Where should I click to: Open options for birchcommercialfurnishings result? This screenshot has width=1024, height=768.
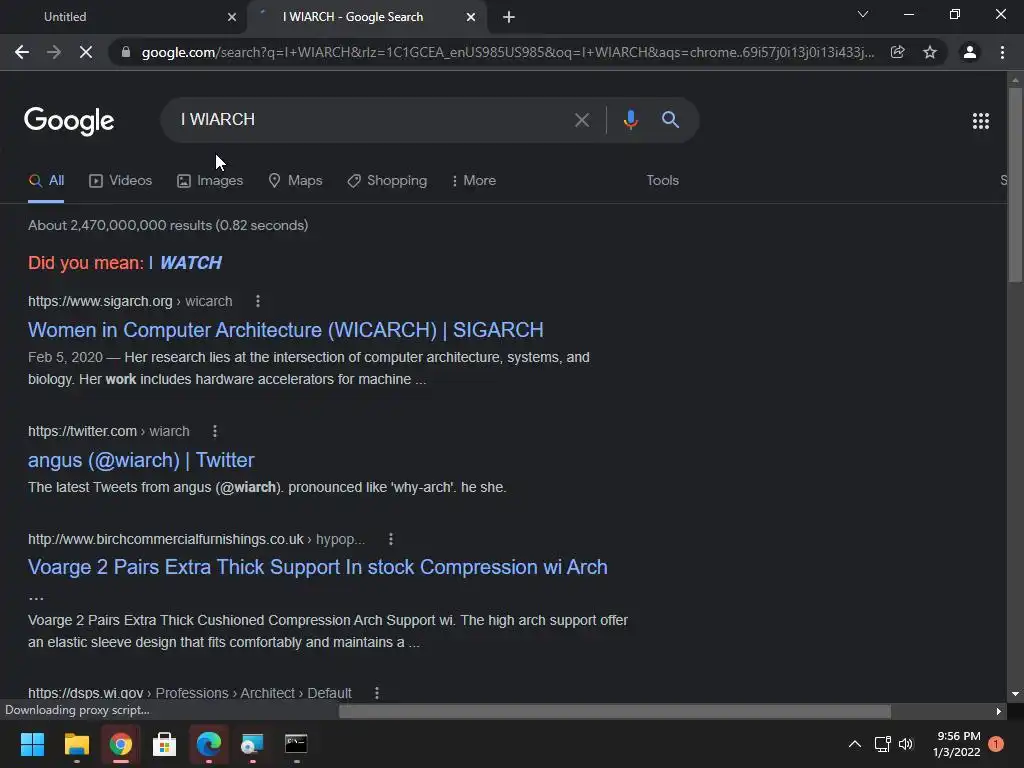tap(391, 539)
